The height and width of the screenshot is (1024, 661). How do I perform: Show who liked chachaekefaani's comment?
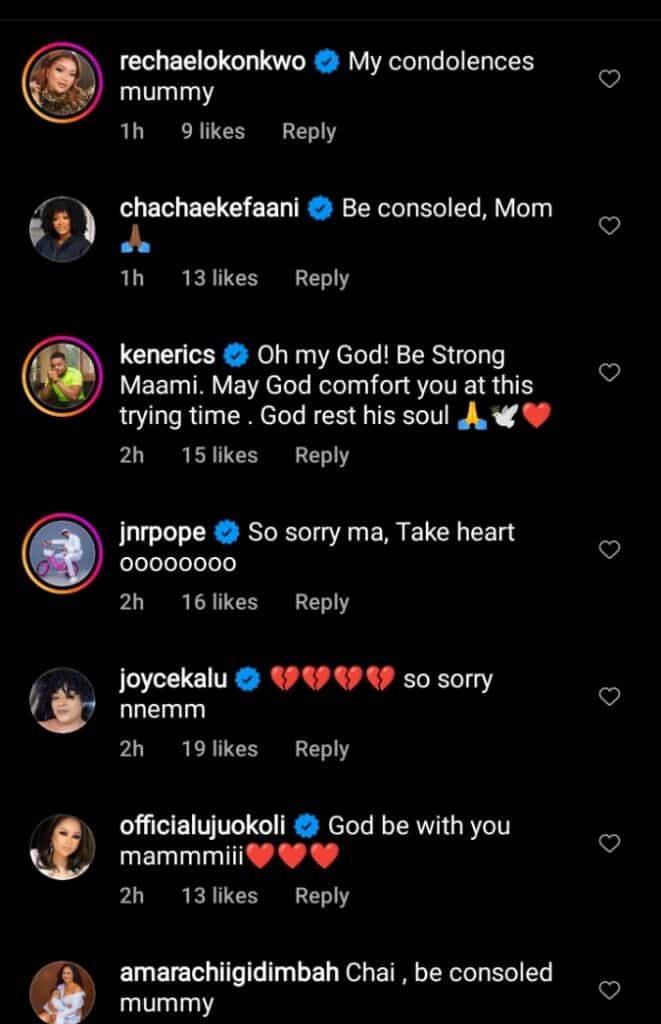point(219,278)
